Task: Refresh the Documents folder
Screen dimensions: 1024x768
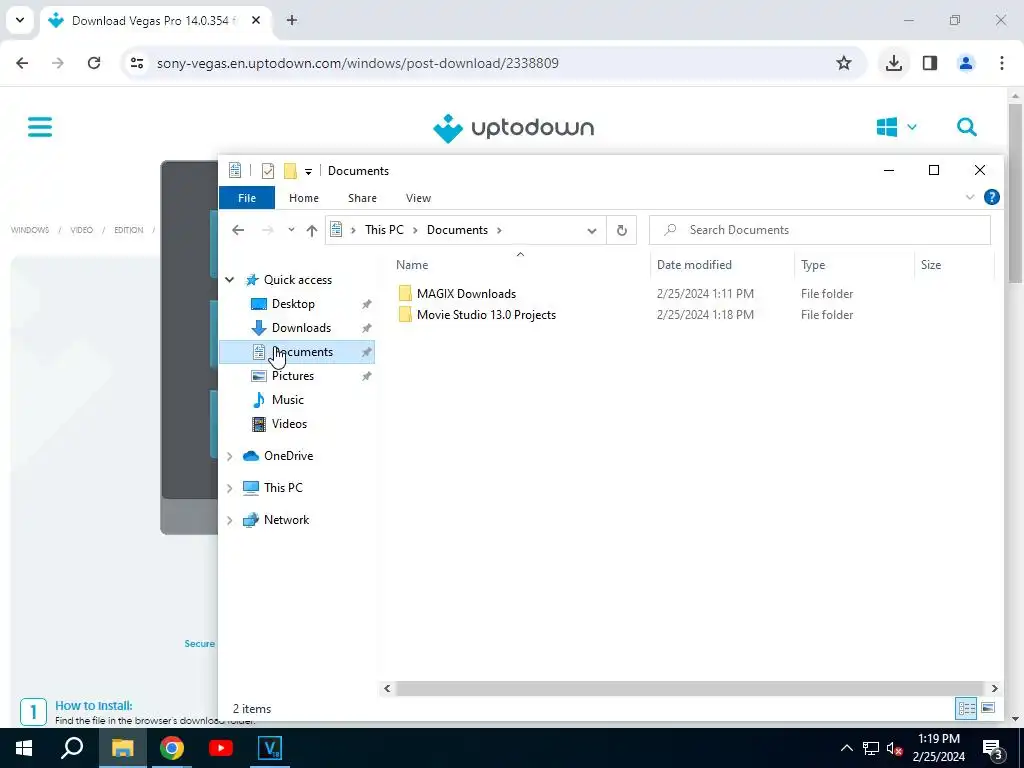Action: tap(622, 231)
